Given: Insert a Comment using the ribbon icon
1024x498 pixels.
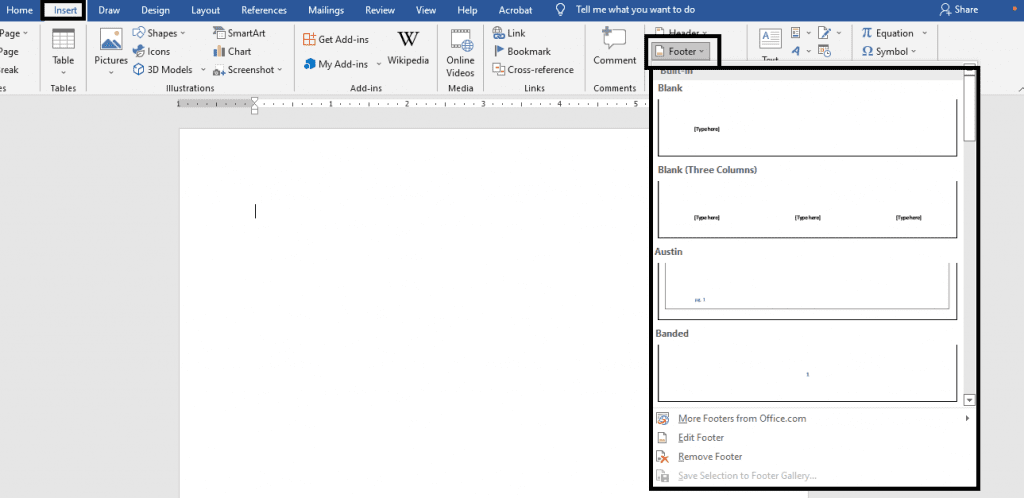Looking at the screenshot, I should pyautogui.click(x=614, y=40).
